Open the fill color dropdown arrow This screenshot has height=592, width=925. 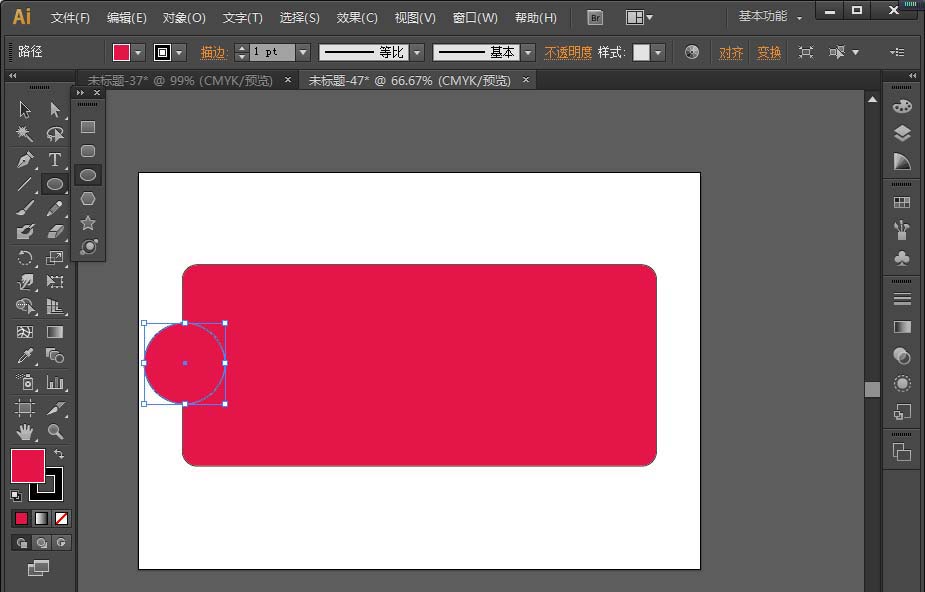pos(138,52)
